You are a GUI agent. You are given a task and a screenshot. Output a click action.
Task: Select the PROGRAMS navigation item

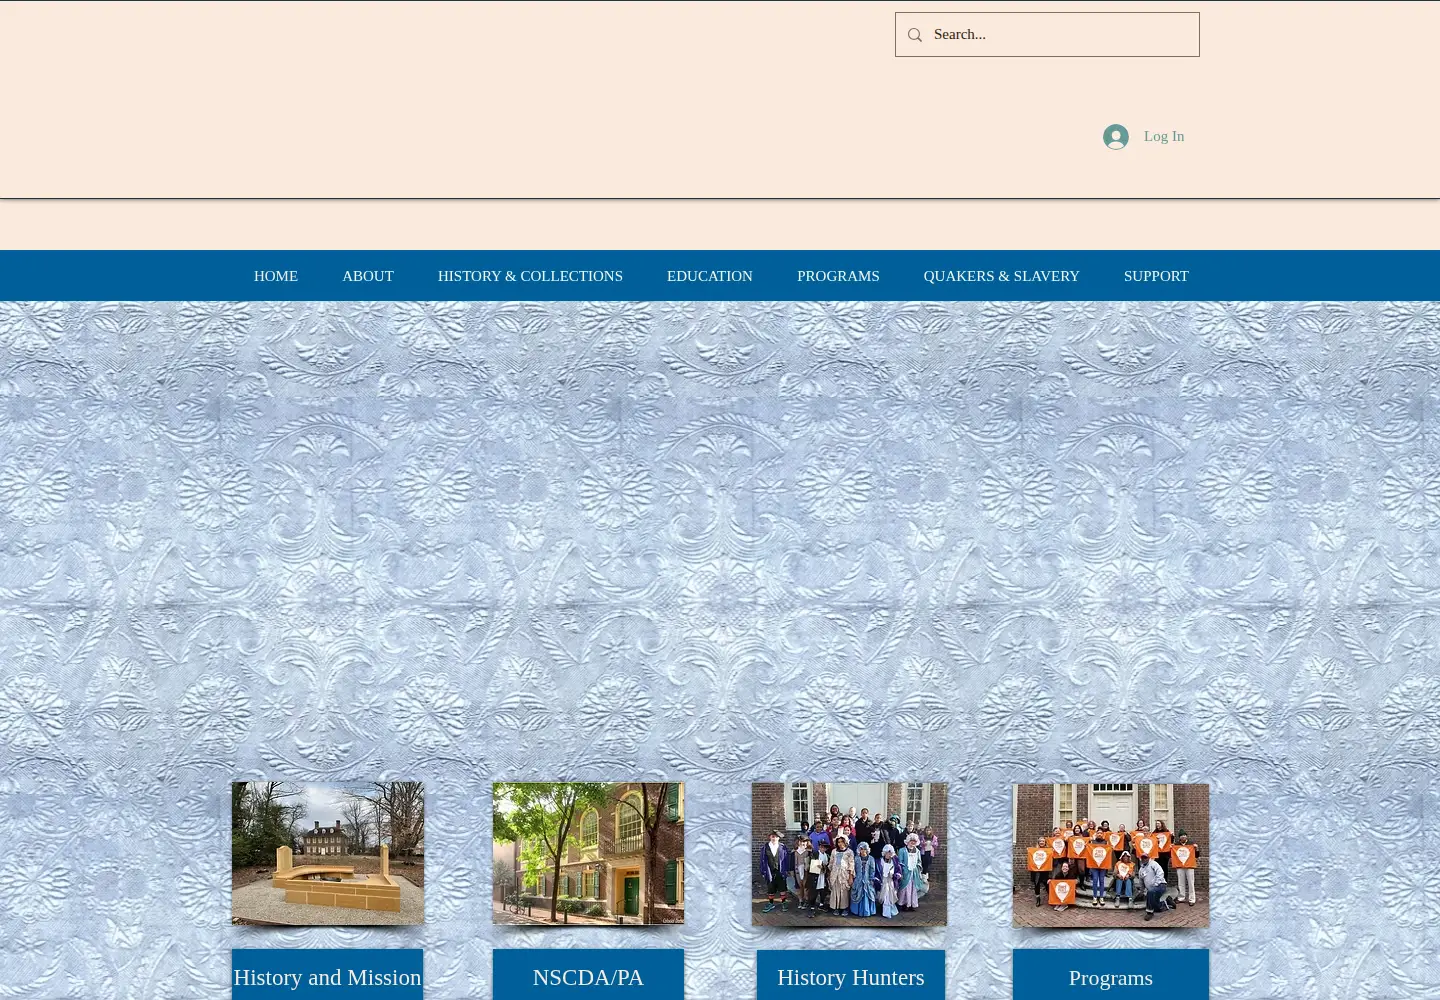[x=838, y=276]
